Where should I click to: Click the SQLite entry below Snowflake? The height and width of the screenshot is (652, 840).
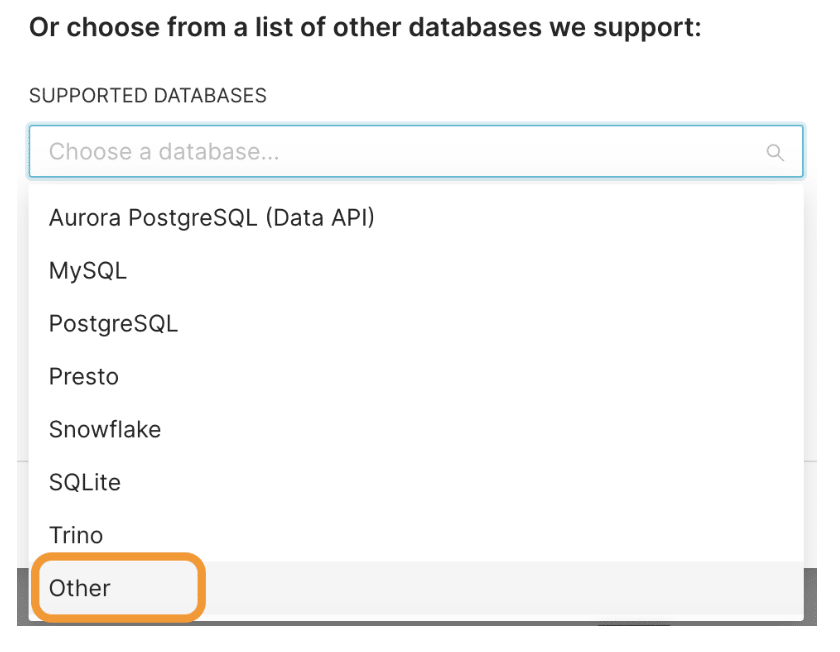click(x=416, y=482)
